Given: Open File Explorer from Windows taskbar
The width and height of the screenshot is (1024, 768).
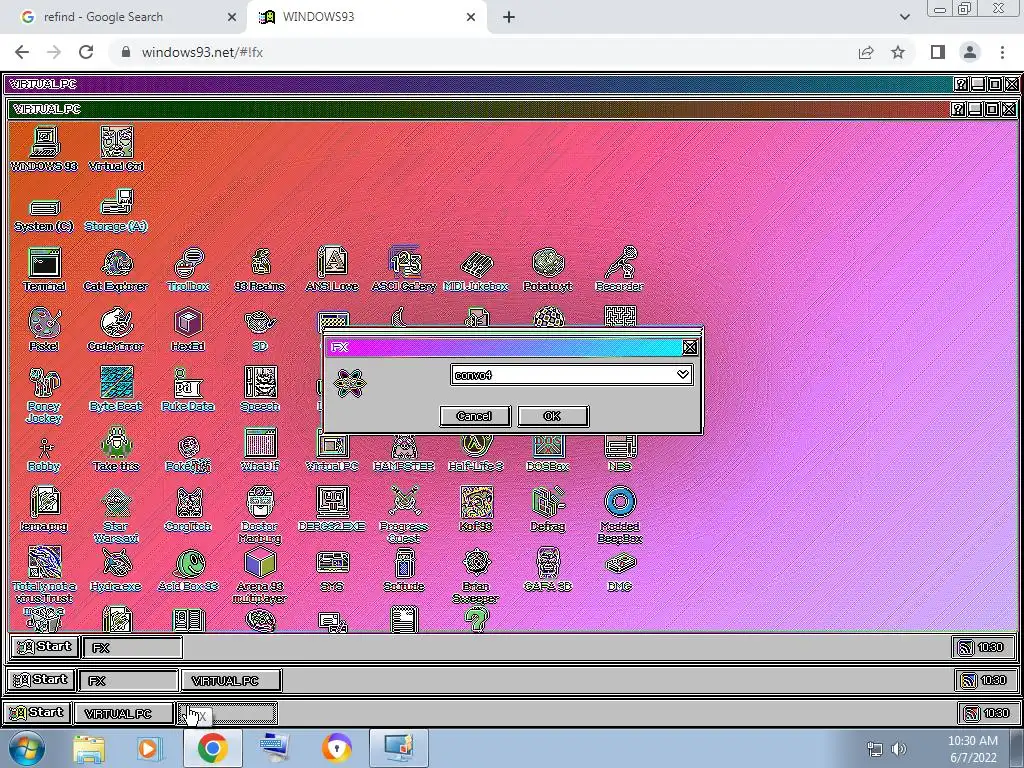Looking at the screenshot, I should (x=89, y=748).
